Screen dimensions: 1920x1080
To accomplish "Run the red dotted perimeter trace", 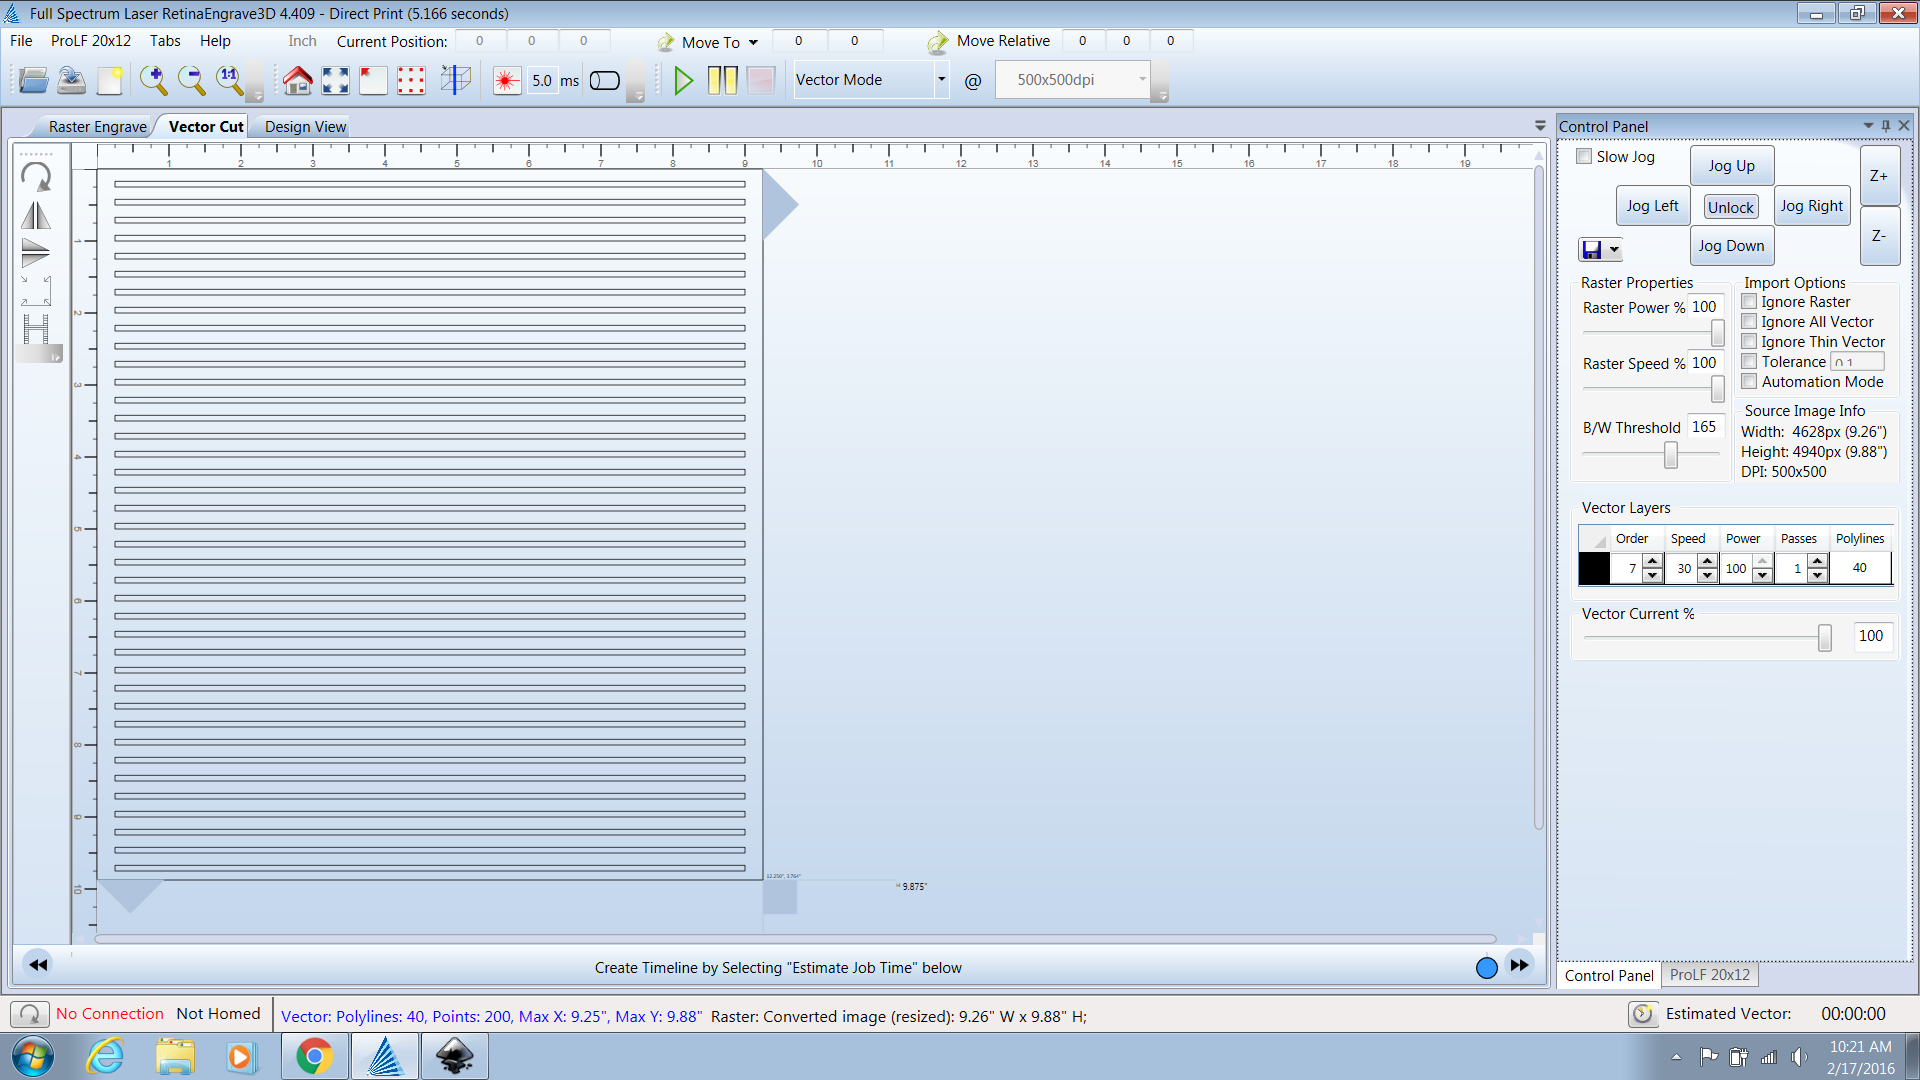I will [x=411, y=80].
